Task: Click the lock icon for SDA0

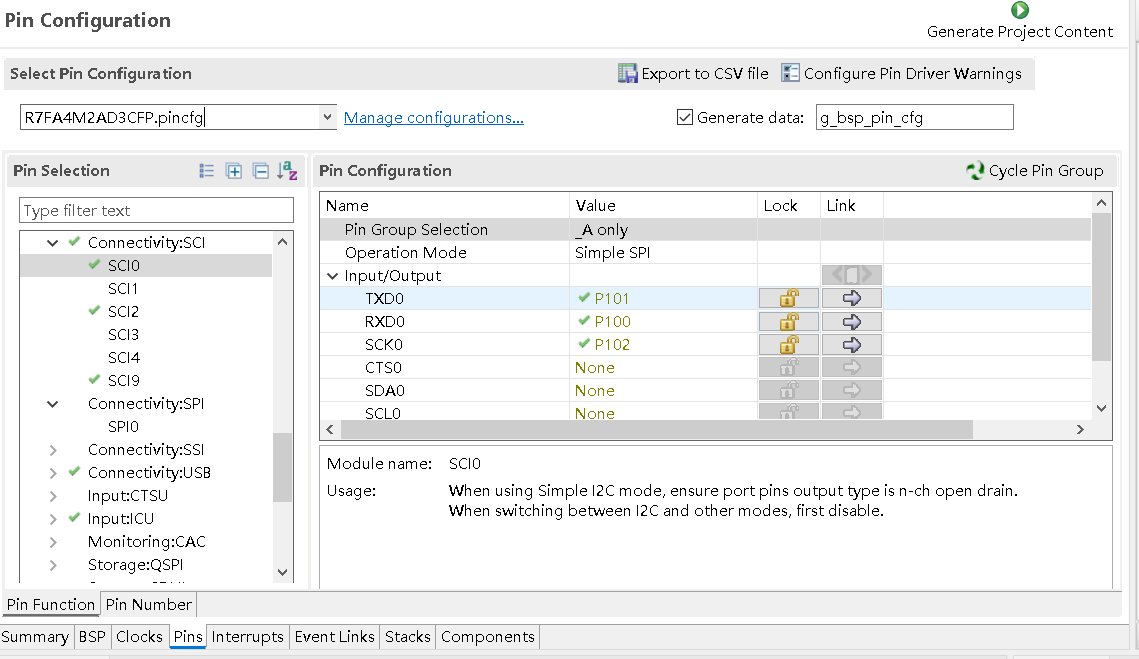Action: [x=789, y=390]
